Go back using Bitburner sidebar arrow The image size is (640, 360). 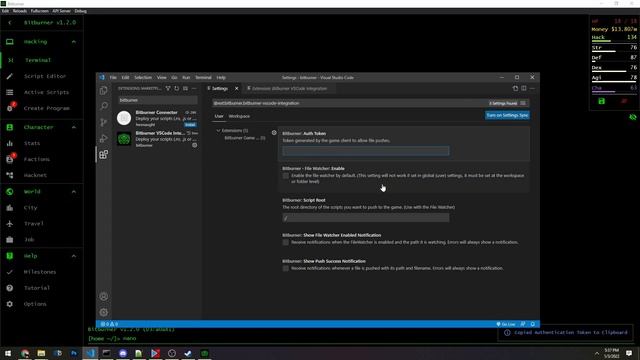(10, 22)
